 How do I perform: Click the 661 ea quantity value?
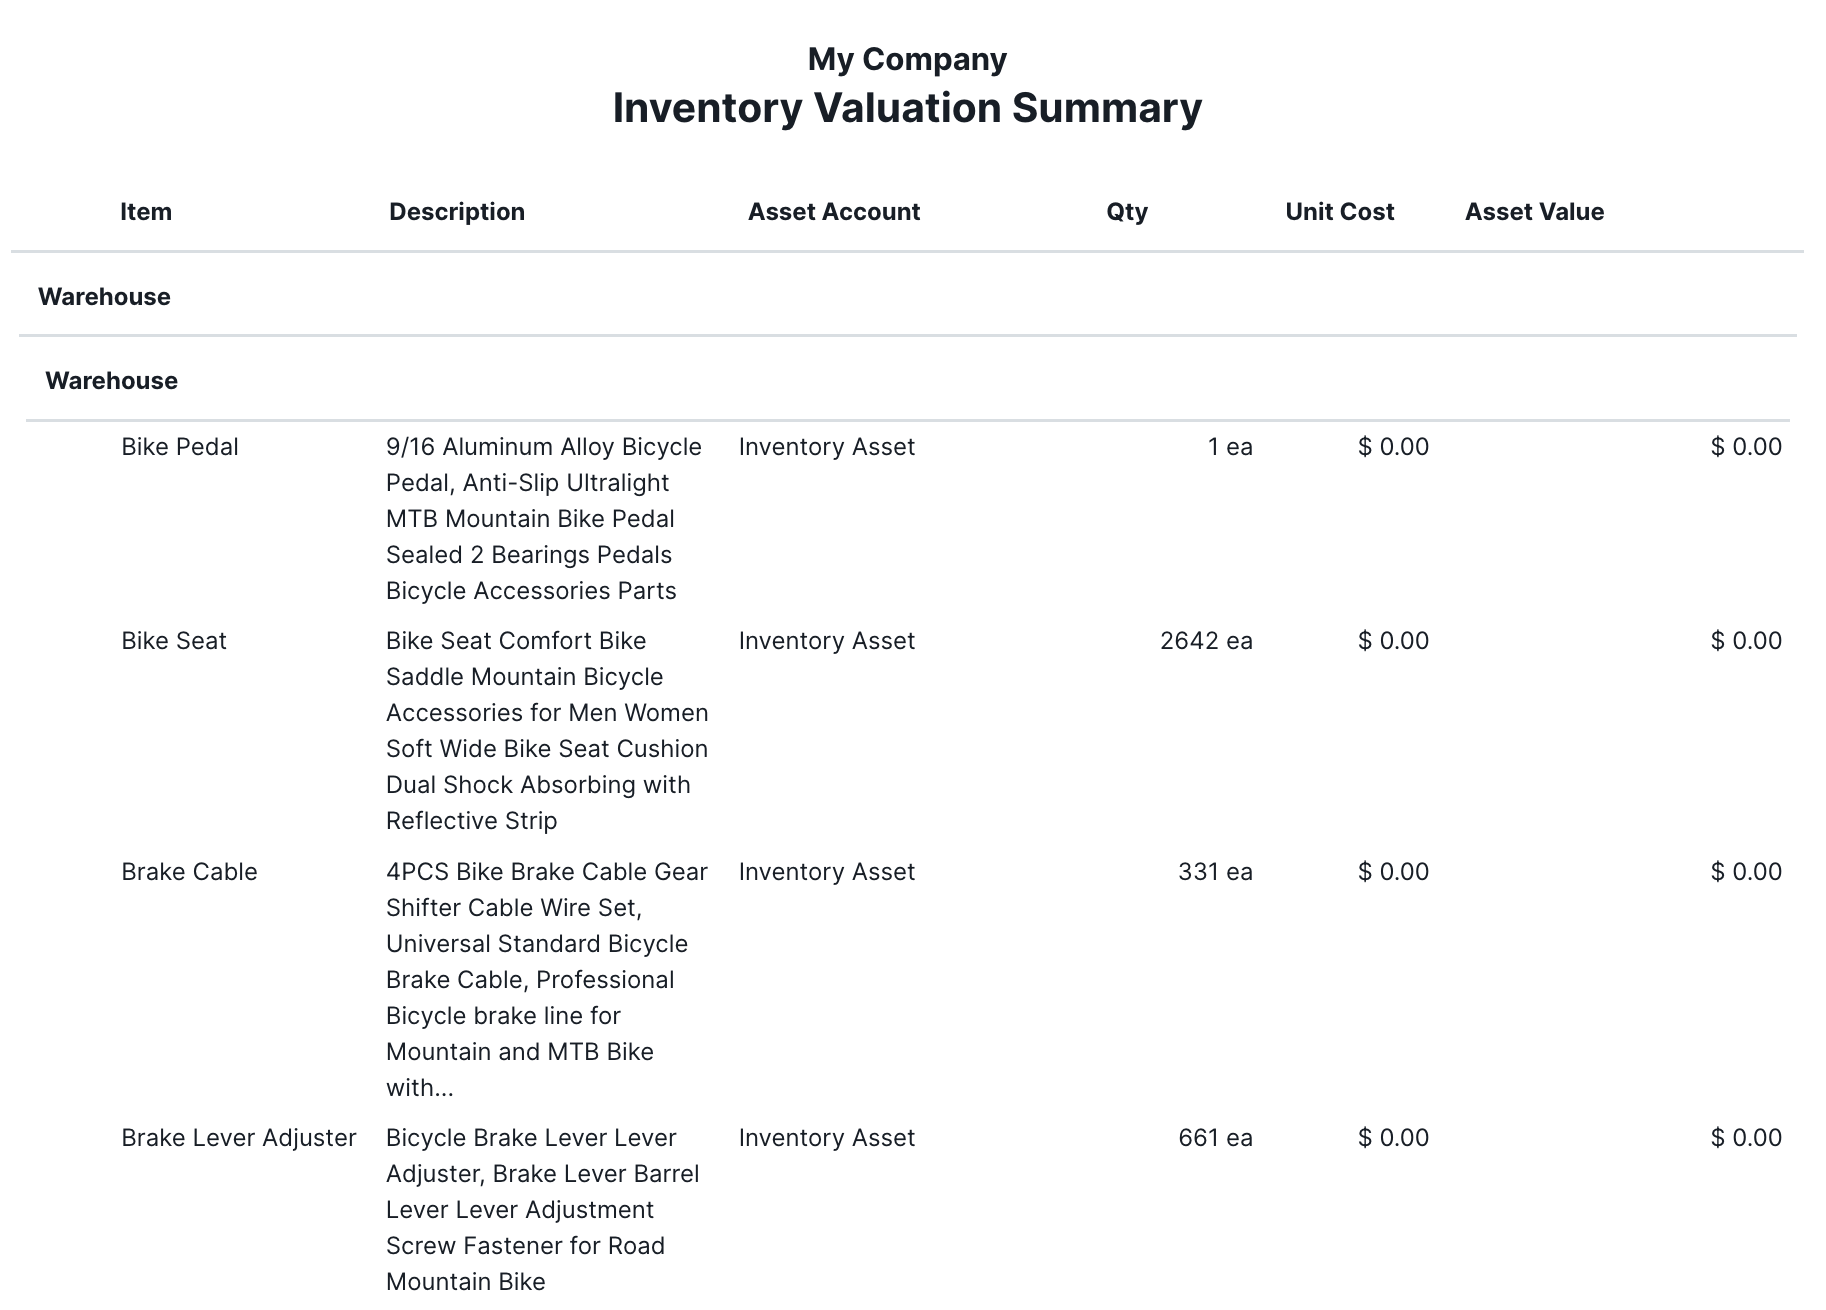pyautogui.click(x=1215, y=1138)
